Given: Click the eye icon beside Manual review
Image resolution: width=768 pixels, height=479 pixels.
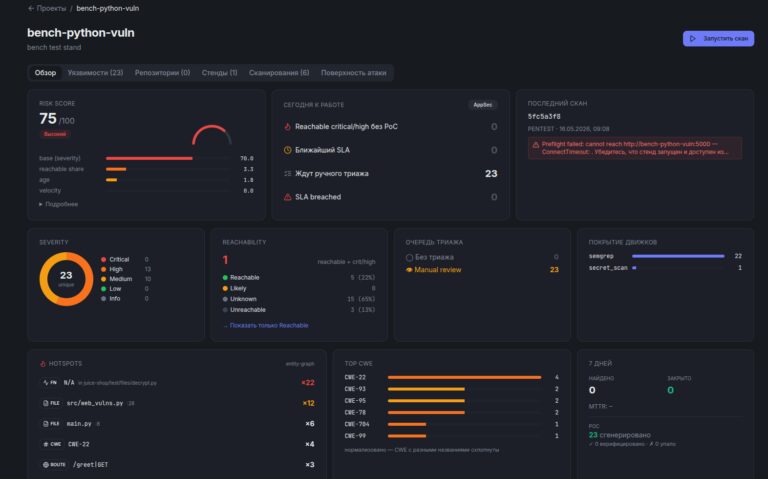Looking at the screenshot, I should (409, 270).
